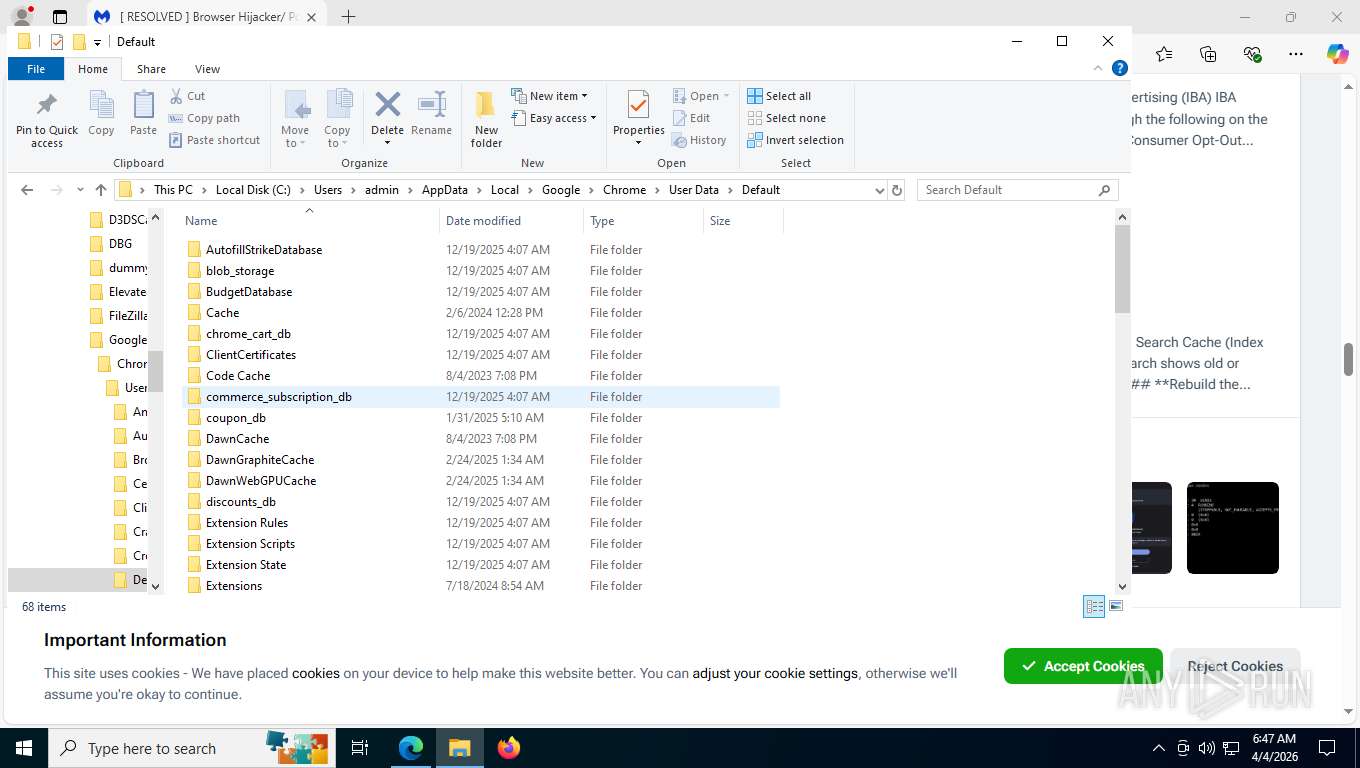The width and height of the screenshot is (1360, 768).
Task: Open Quick Access Toolbar customize dropdown
Action: pyautogui.click(x=97, y=42)
